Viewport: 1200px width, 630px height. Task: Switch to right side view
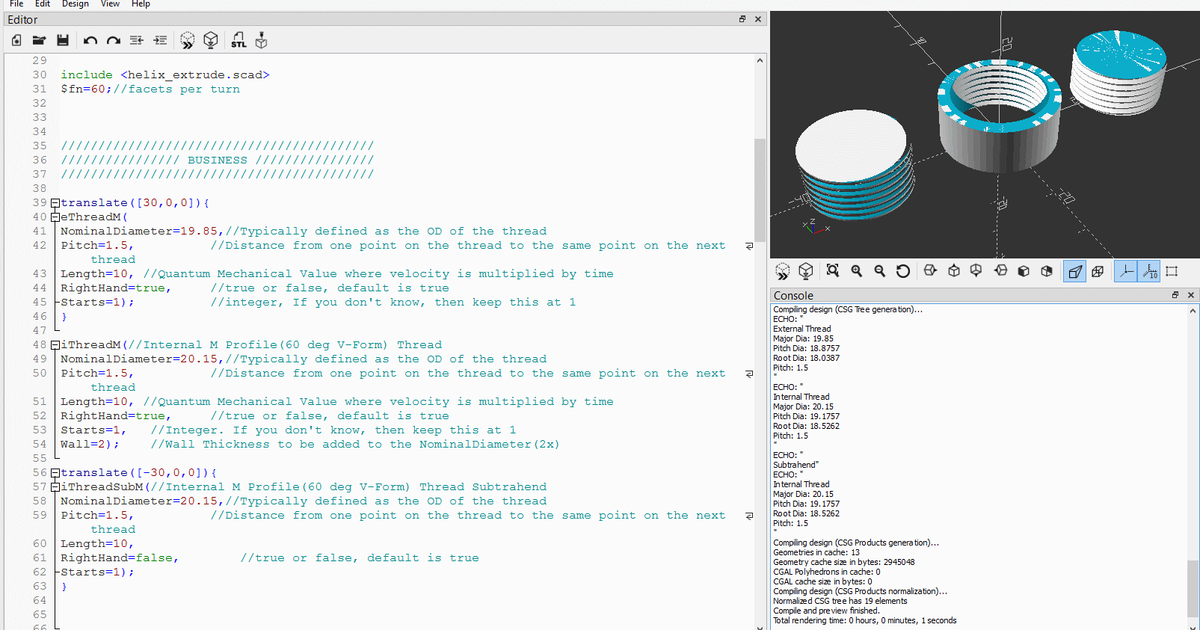pos(931,270)
